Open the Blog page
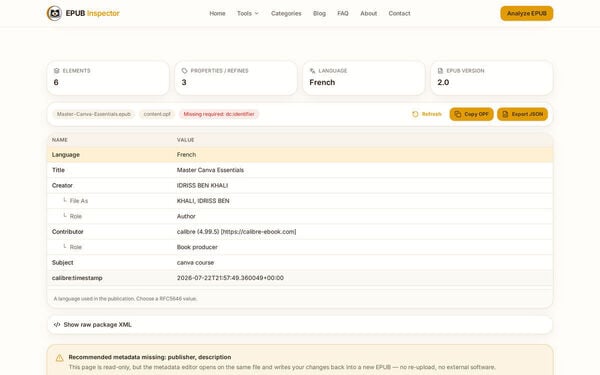The width and height of the screenshot is (600, 375). click(320, 13)
